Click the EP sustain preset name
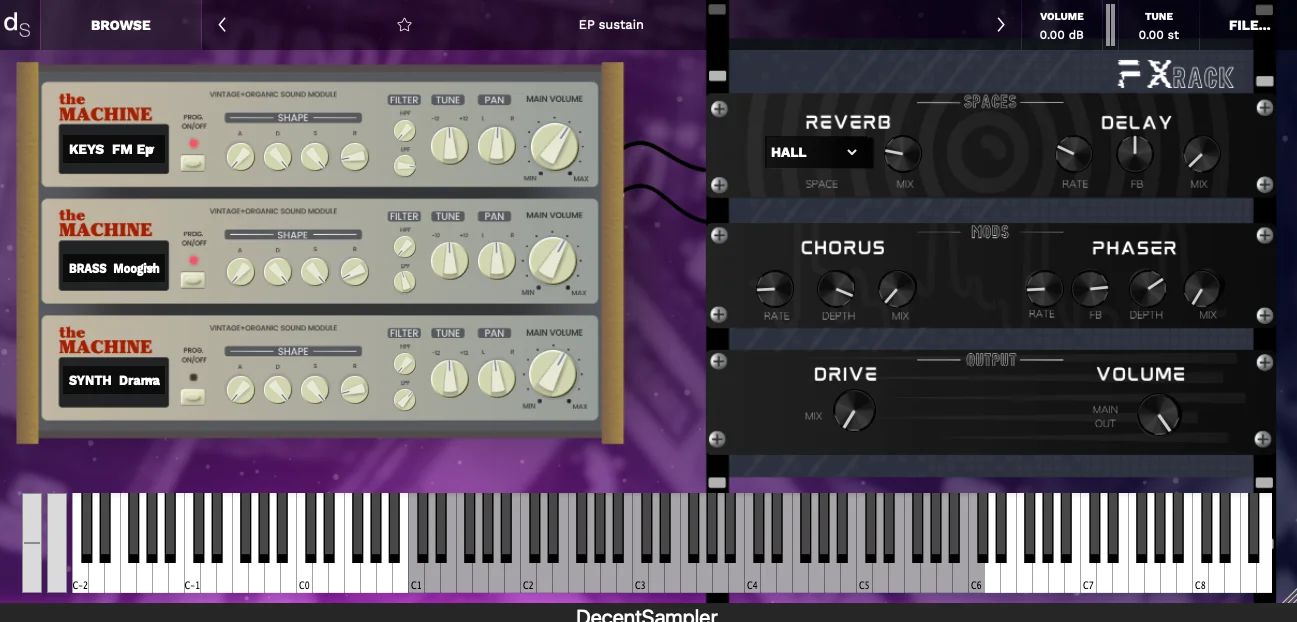The height and width of the screenshot is (622, 1297). (611, 25)
